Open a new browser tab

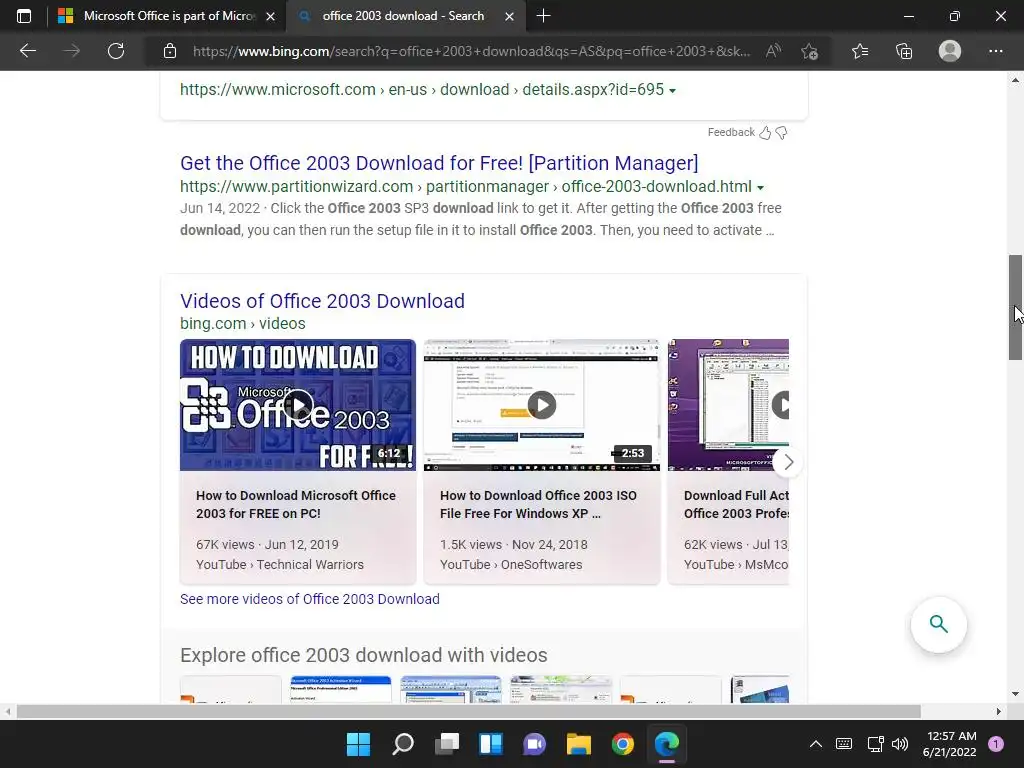coord(543,16)
